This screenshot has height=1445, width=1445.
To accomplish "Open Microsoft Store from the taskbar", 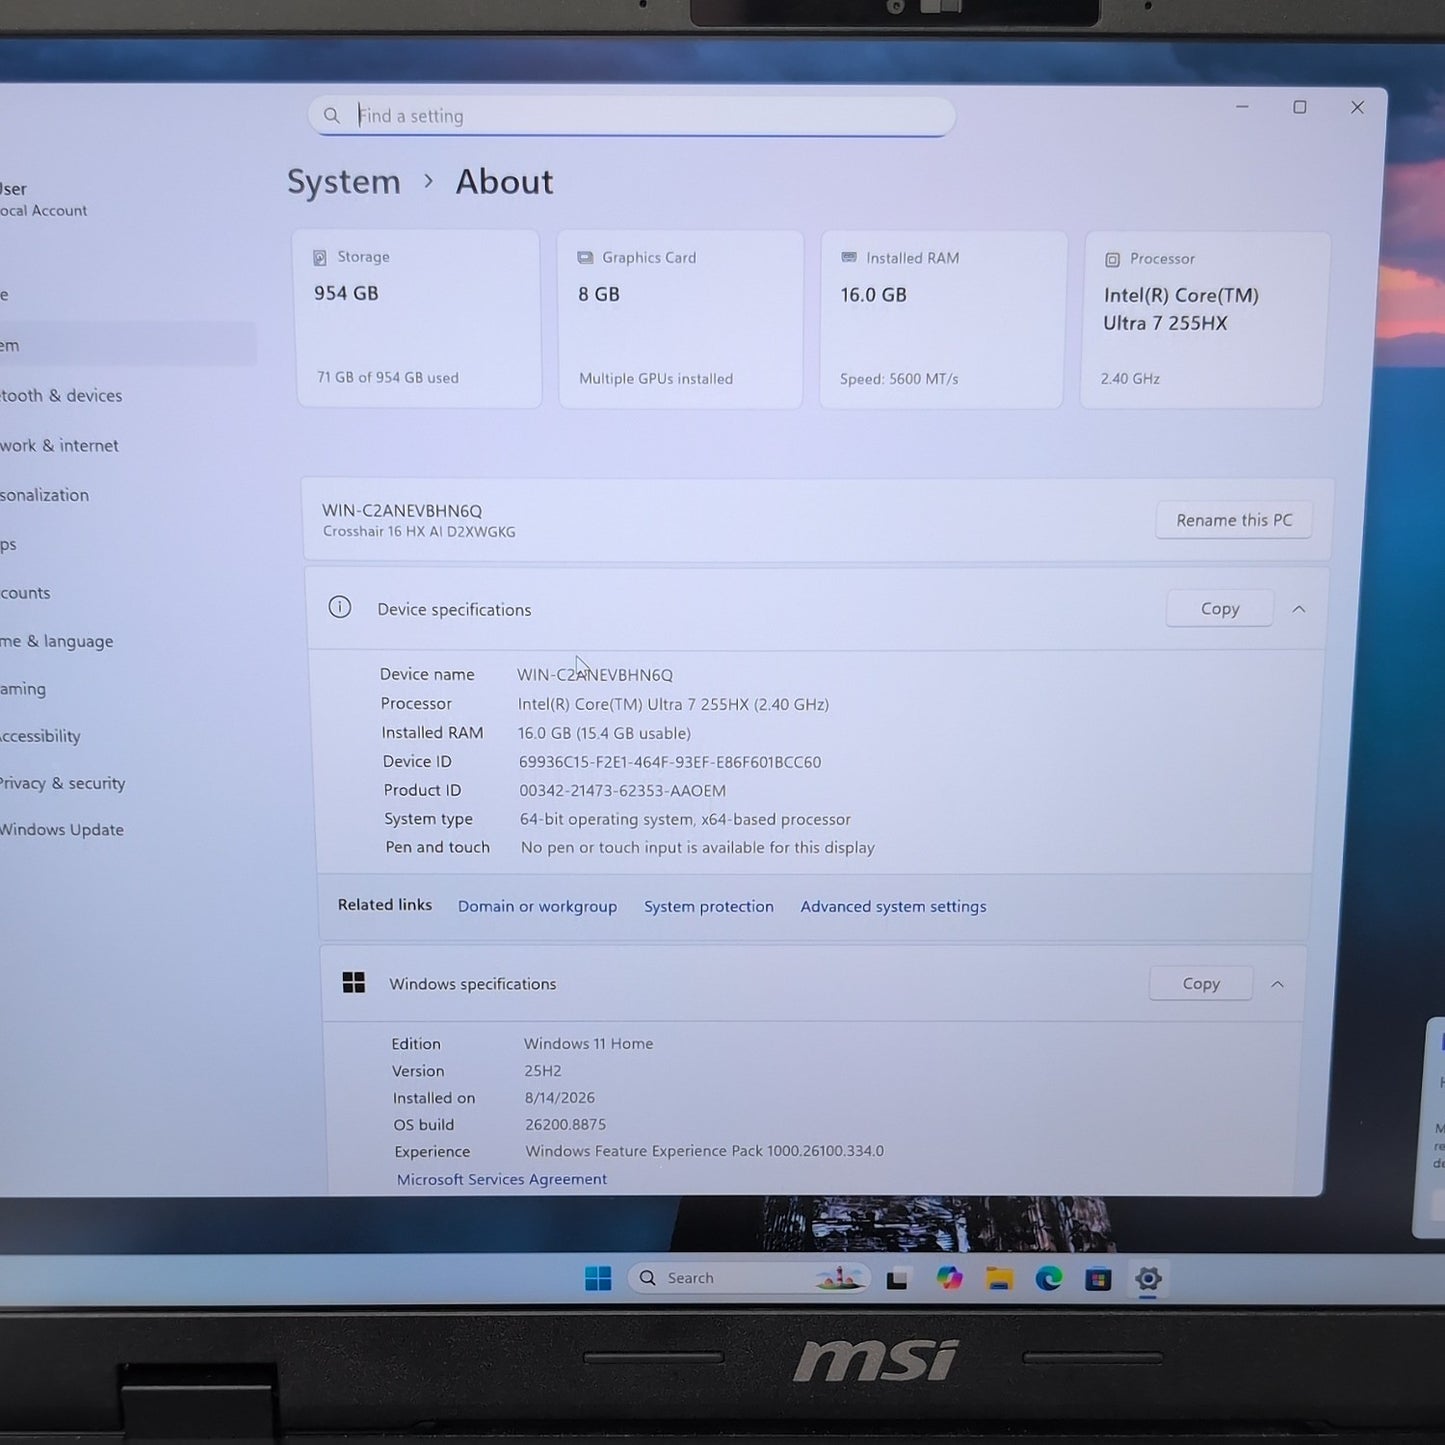I will click(x=1098, y=1279).
